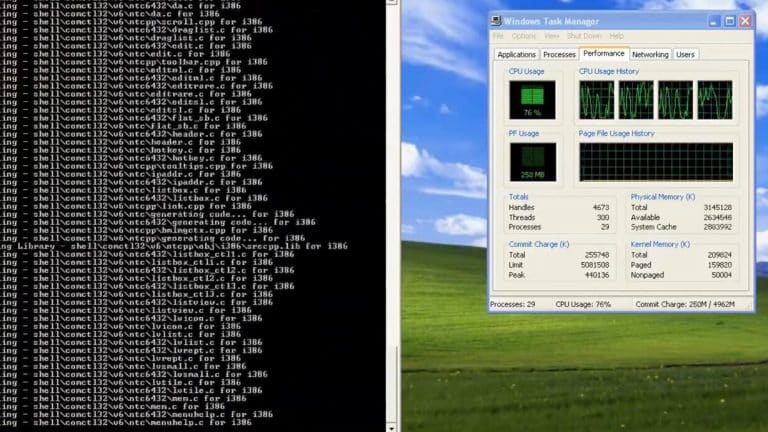768x432 pixels.
Task: Click the 'Page File Usage History' label
Action: [616, 133]
